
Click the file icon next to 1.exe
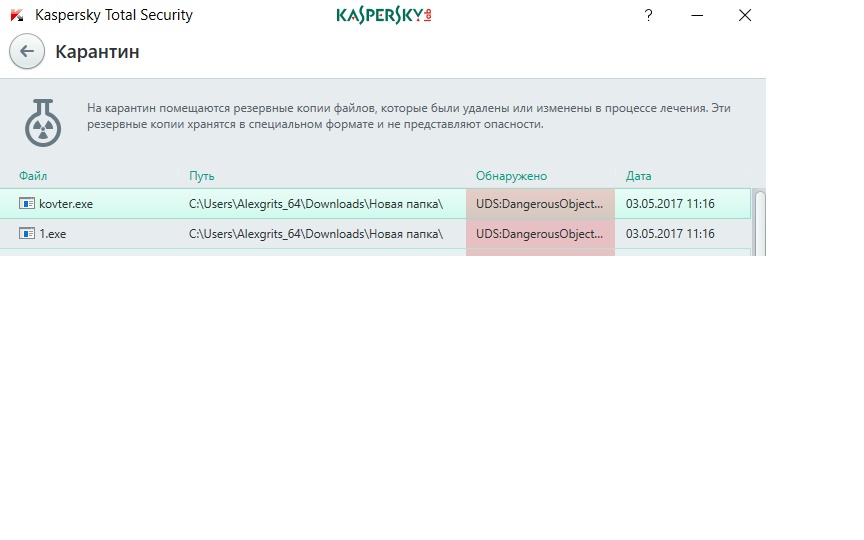[x=26, y=233]
